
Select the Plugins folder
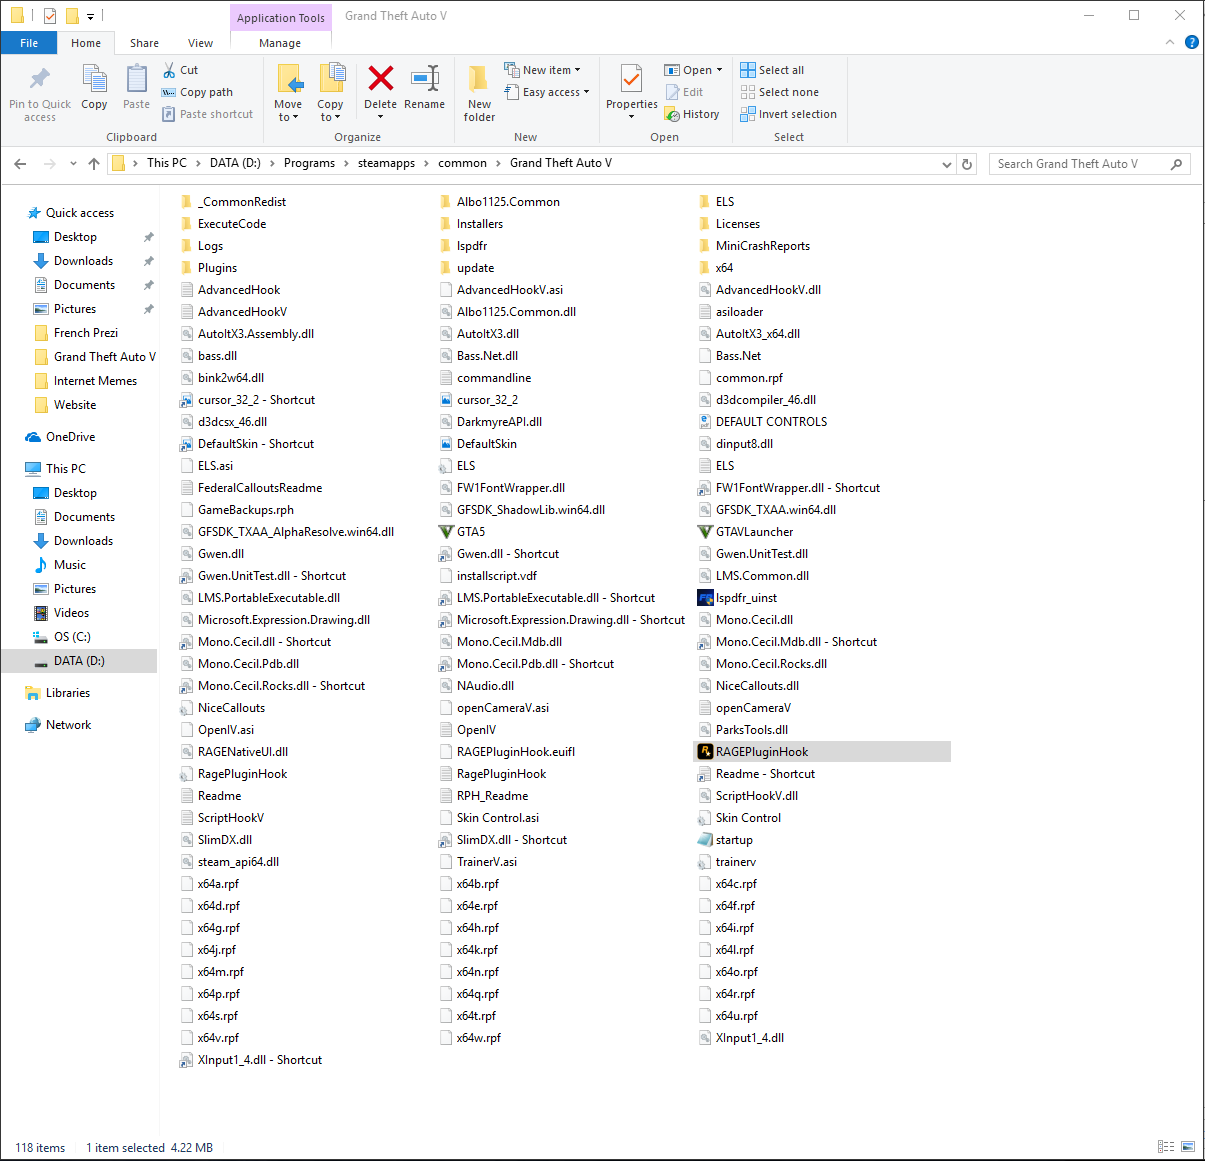point(208,268)
